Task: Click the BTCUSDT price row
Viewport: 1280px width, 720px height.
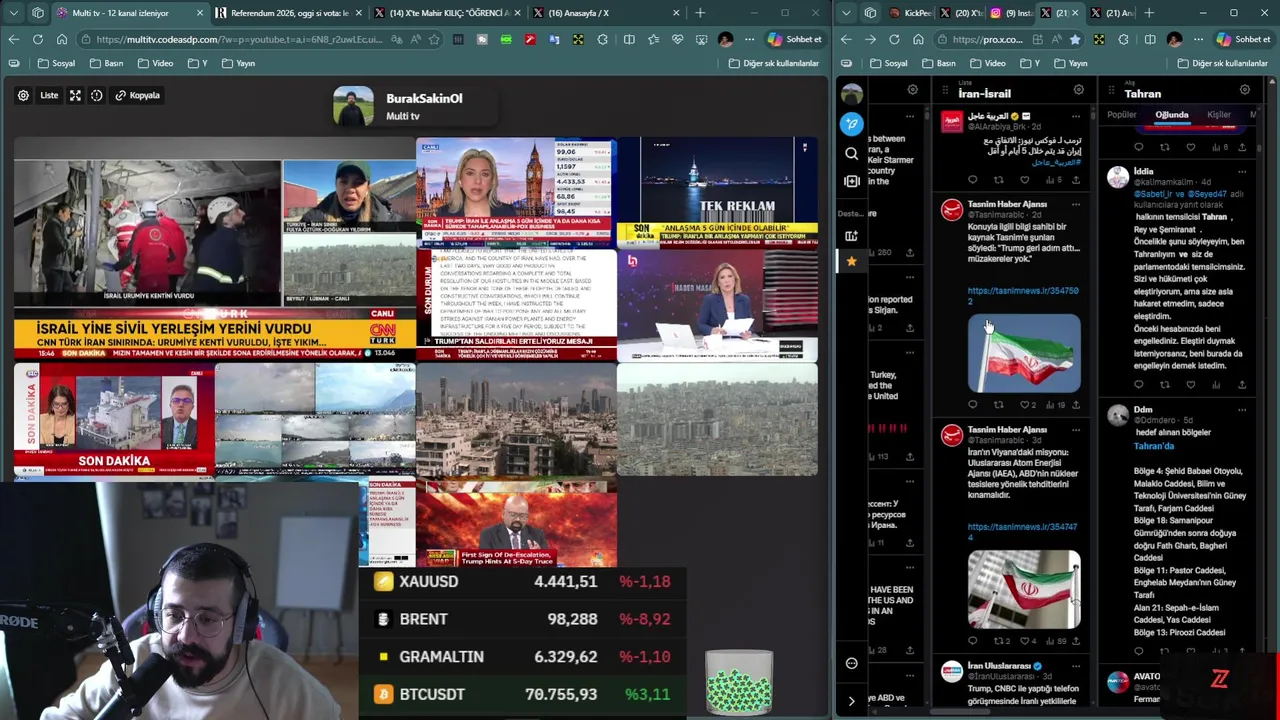Action: click(x=522, y=694)
